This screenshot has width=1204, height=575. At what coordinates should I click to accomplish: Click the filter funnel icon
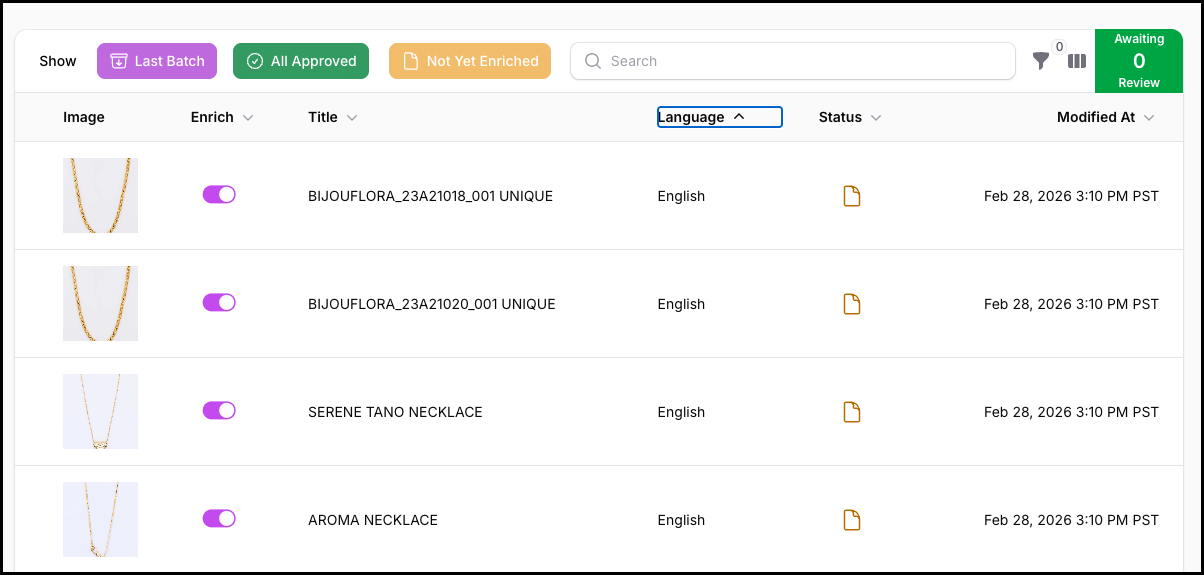point(1040,62)
